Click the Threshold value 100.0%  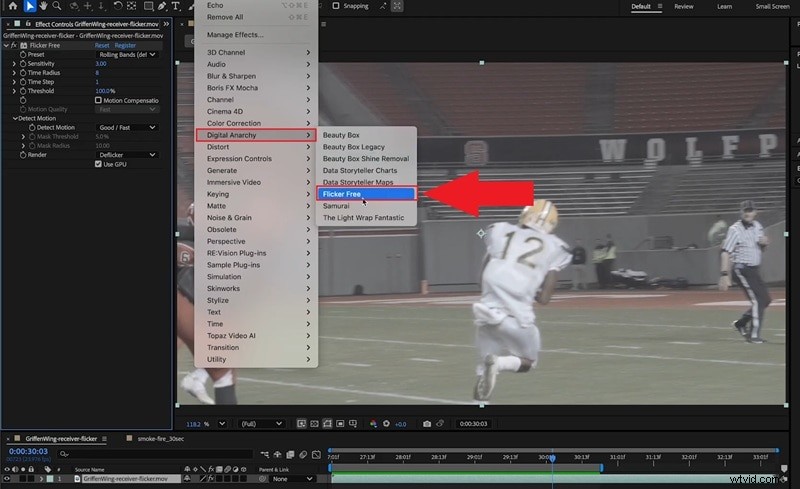click(105, 91)
